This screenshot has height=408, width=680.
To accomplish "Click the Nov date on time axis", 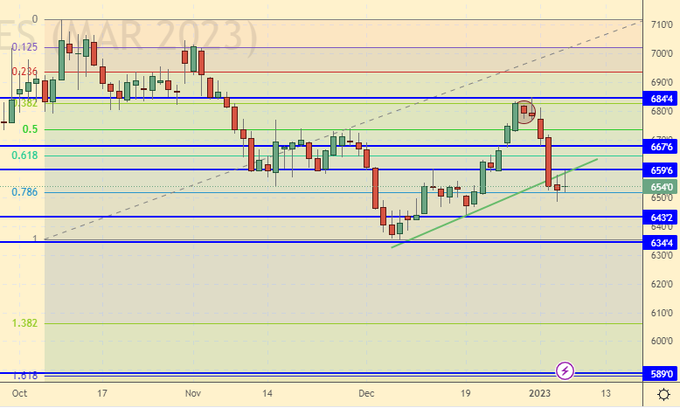I will pos(195,395).
